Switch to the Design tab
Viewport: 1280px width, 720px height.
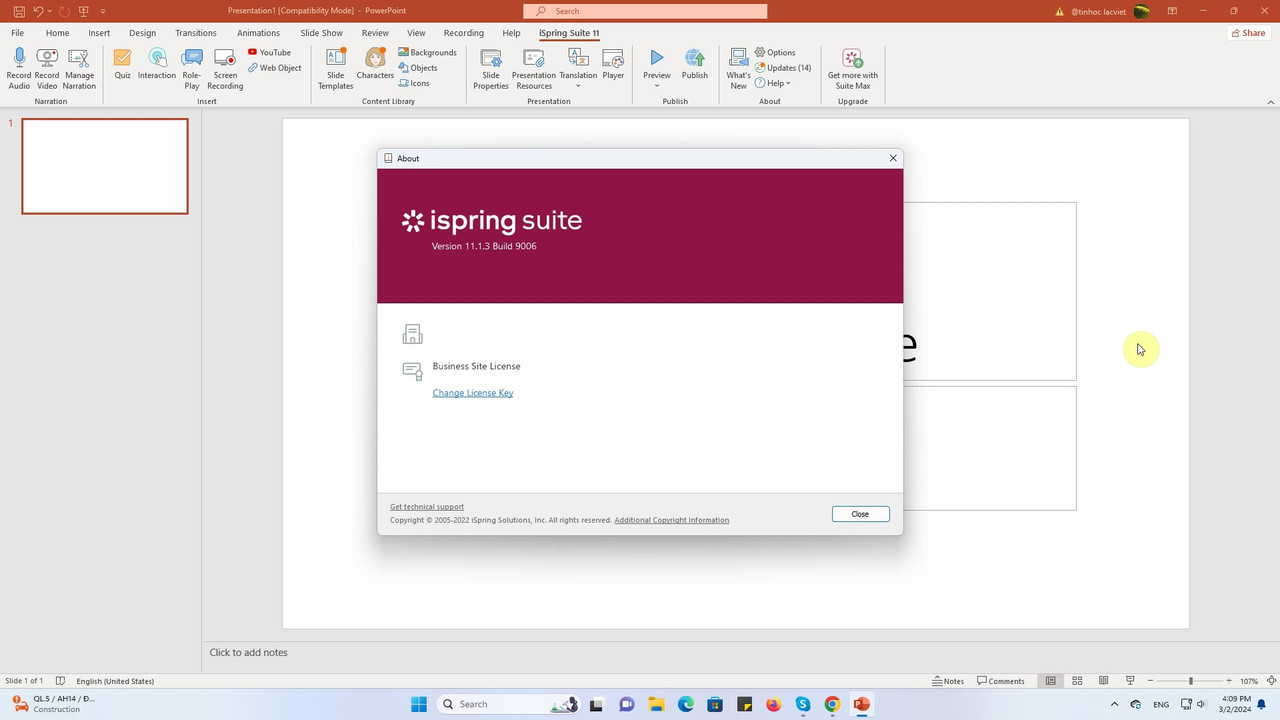[142, 33]
